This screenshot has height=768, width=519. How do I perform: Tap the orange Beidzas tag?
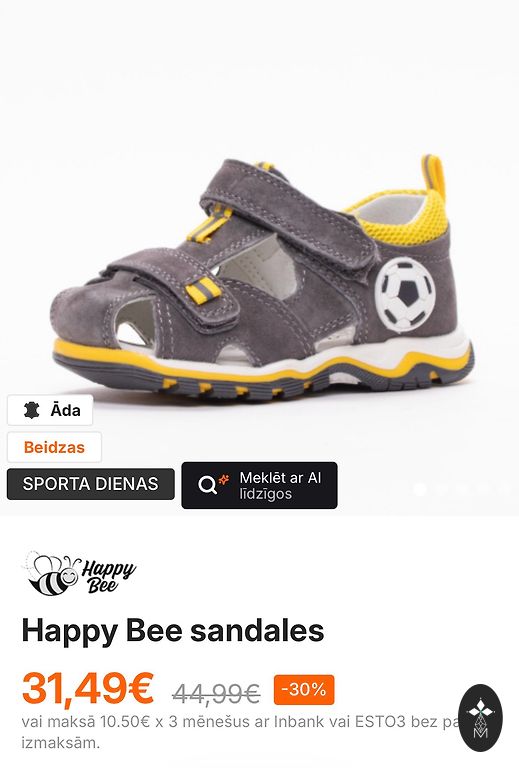coord(54,447)
